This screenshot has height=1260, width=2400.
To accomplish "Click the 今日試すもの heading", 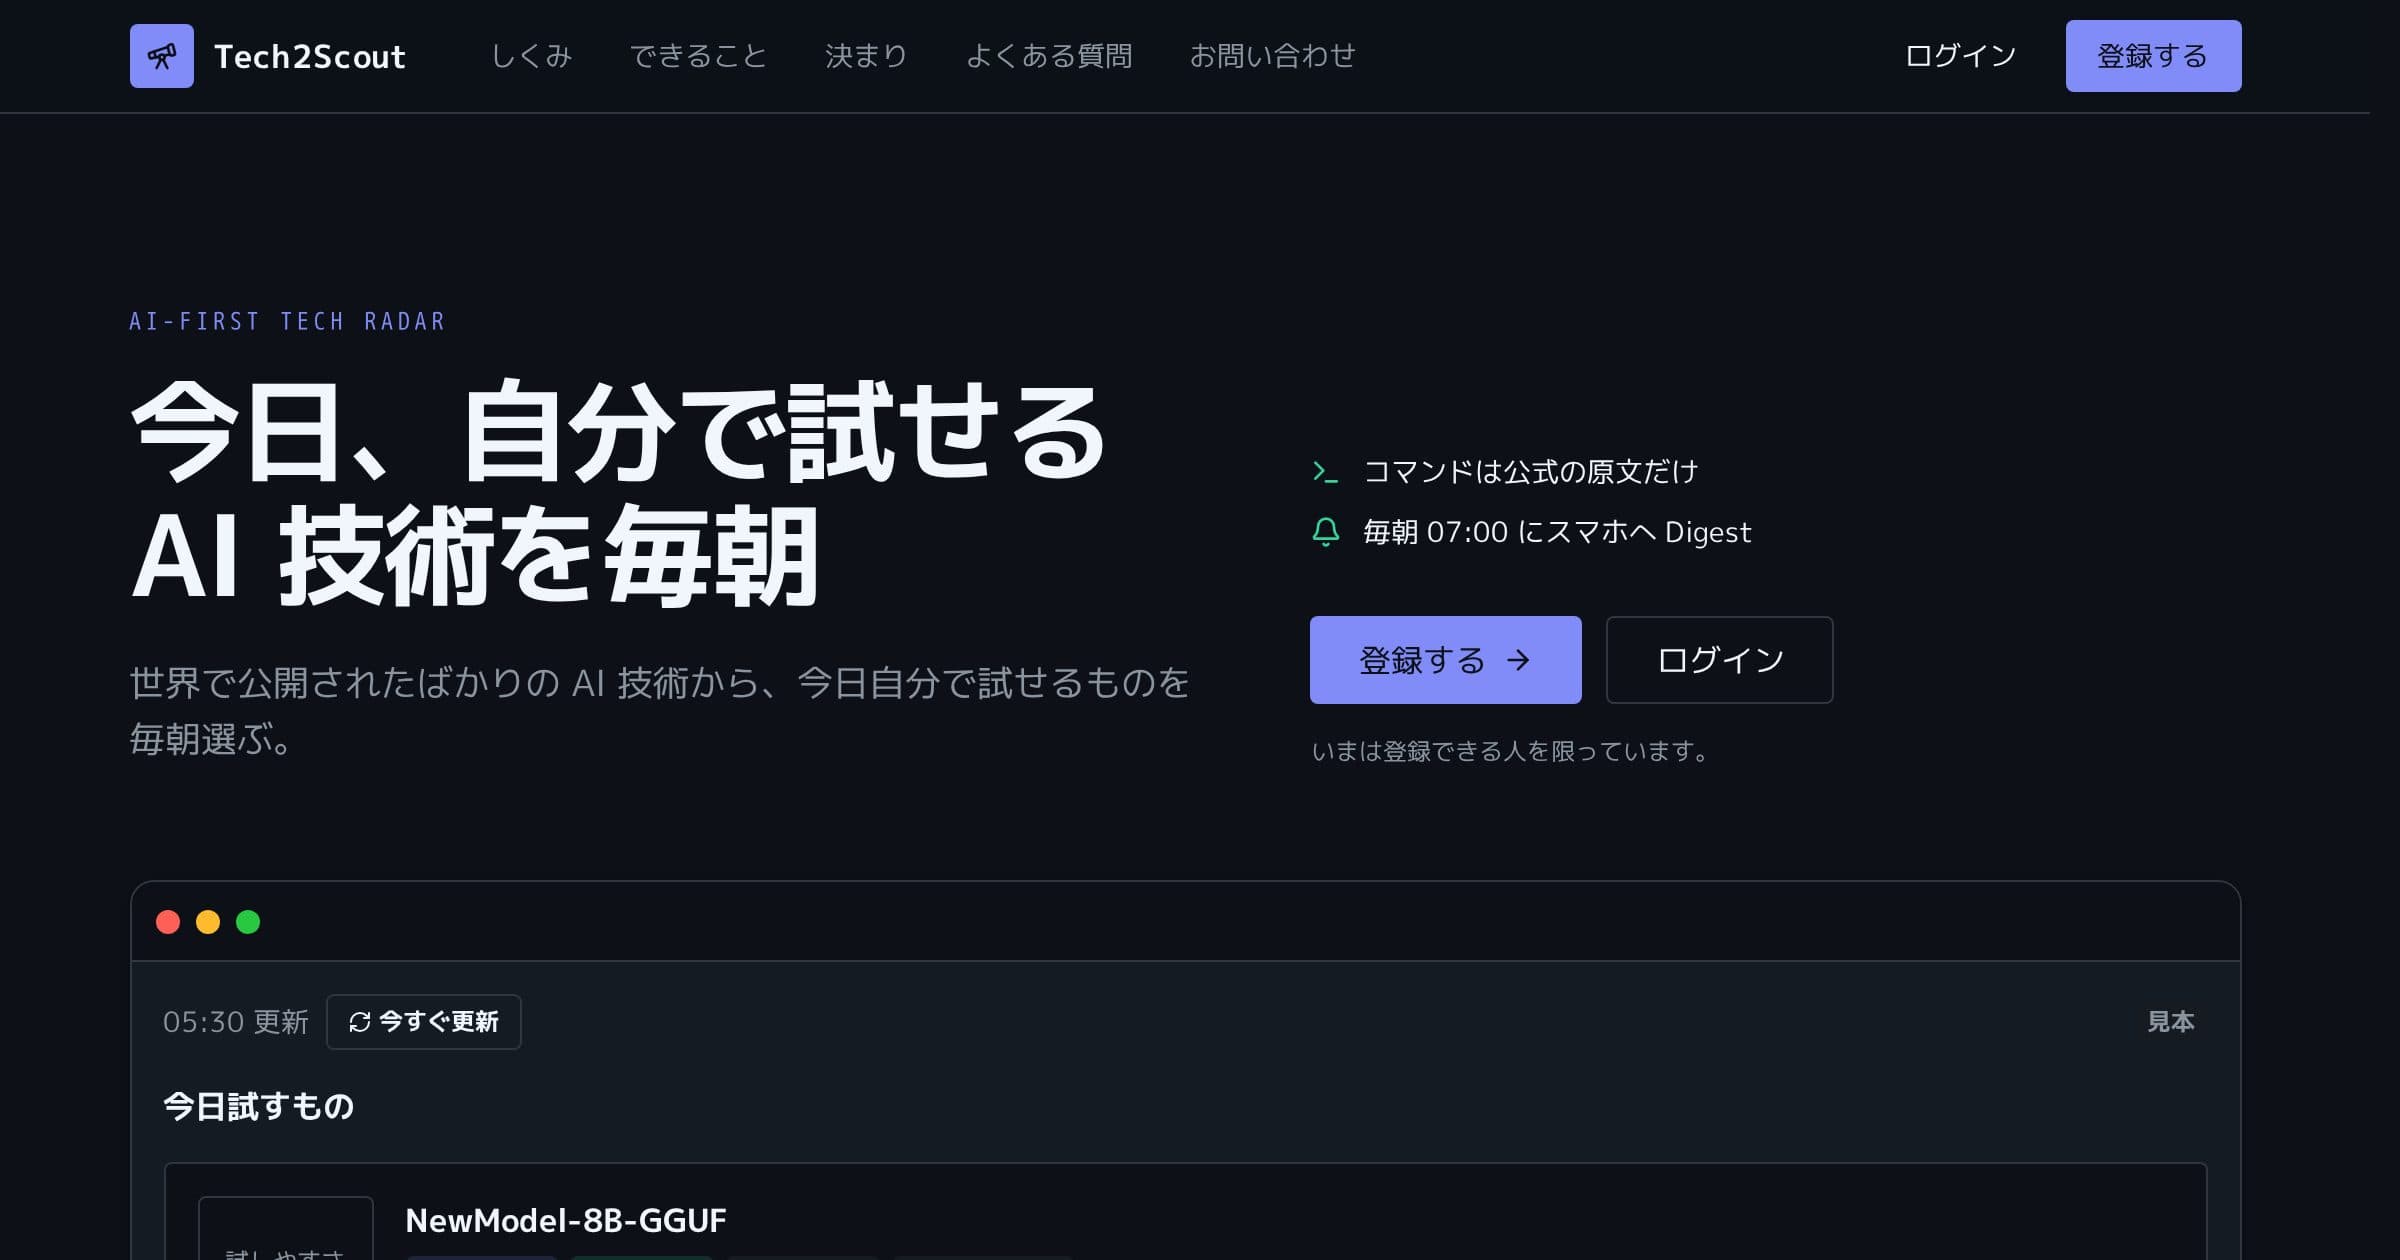I will click(259, 1106).
